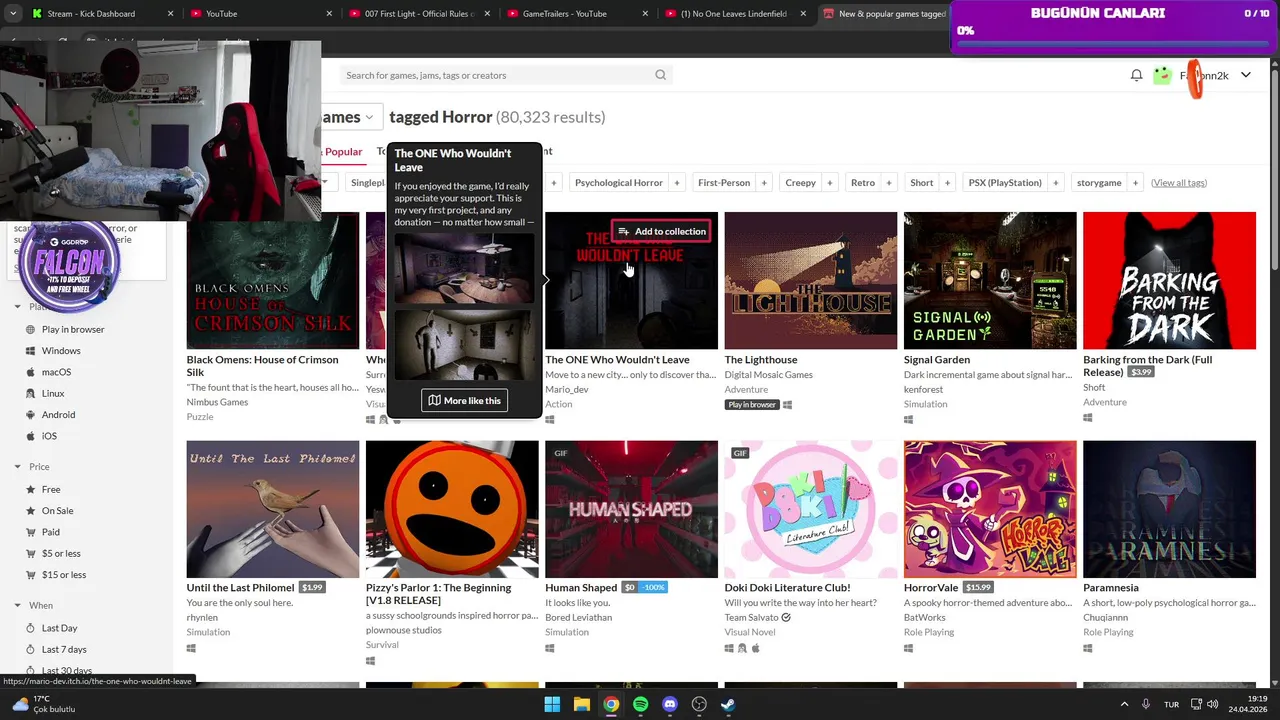Click the plus next to Psychological Horror tag

point(676,183)
